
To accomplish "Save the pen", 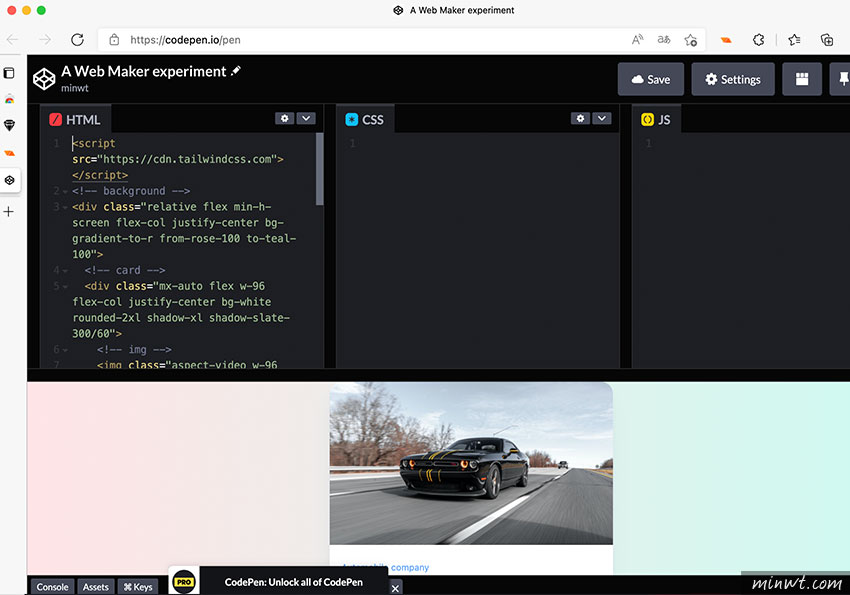I will [651, 79].
